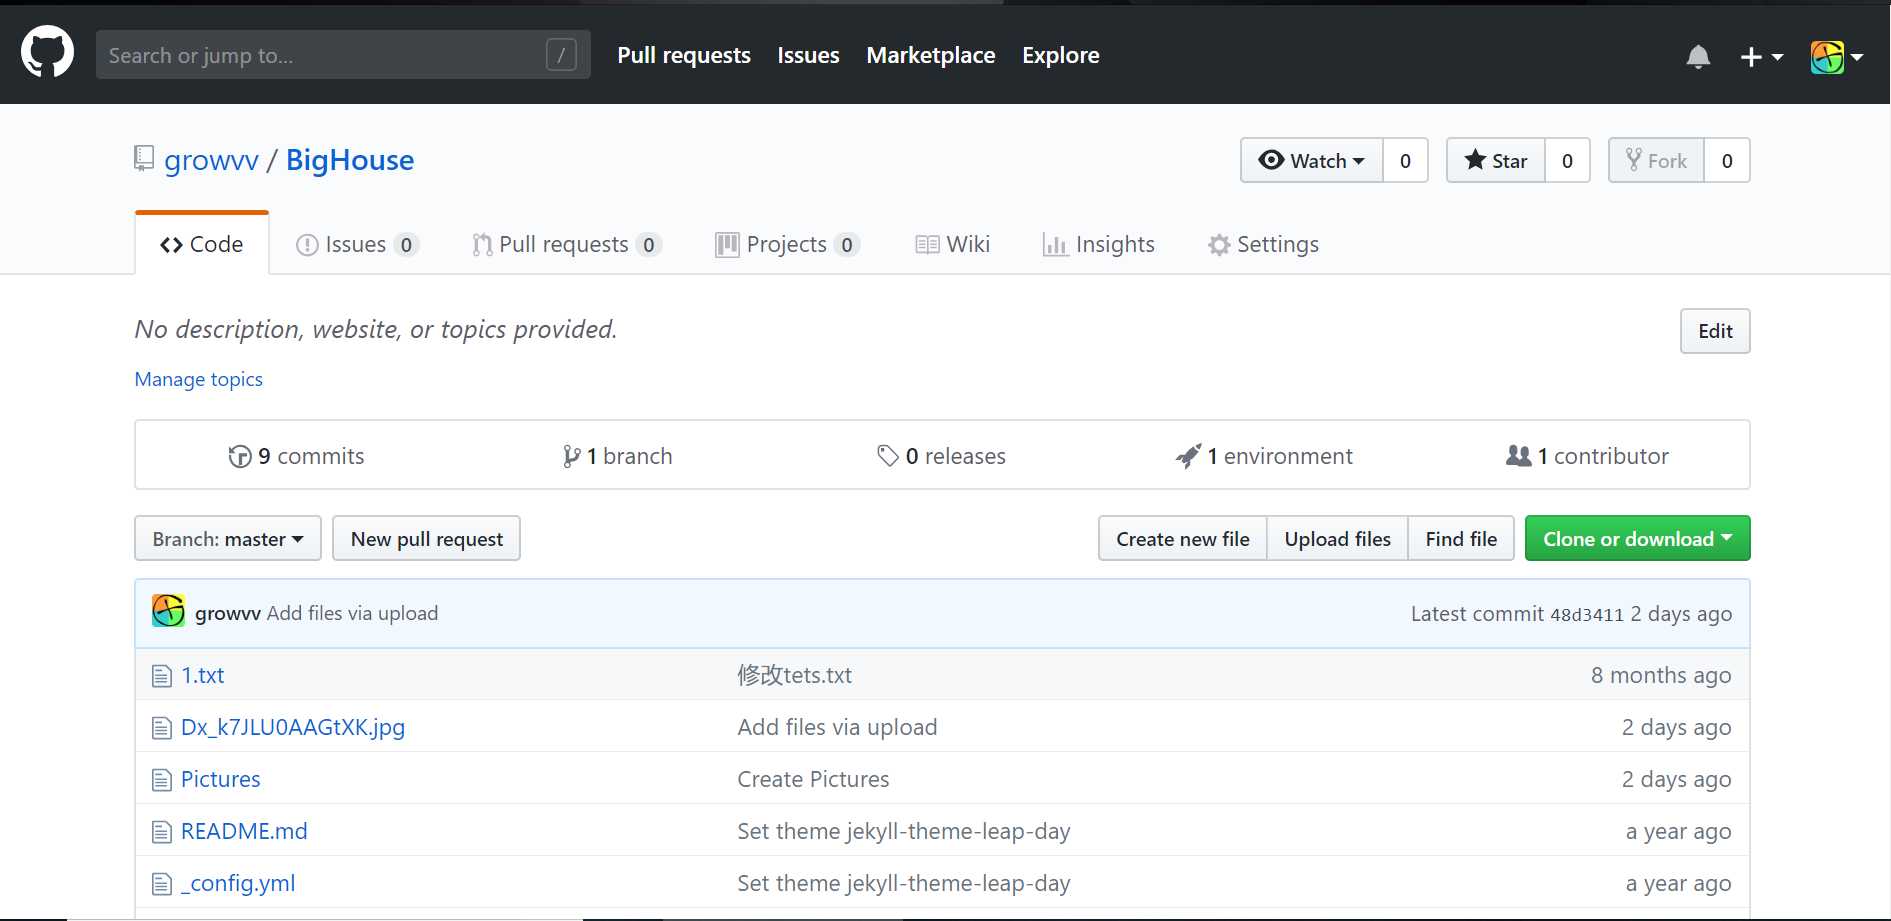
Task: Star the repository
Action: coord(1496,160)
